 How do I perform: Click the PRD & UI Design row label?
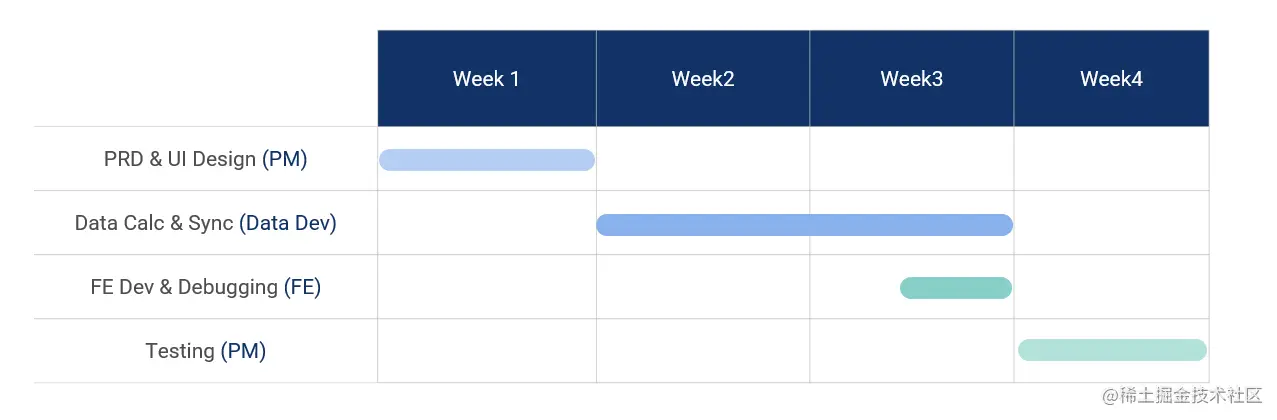point(205,159)
